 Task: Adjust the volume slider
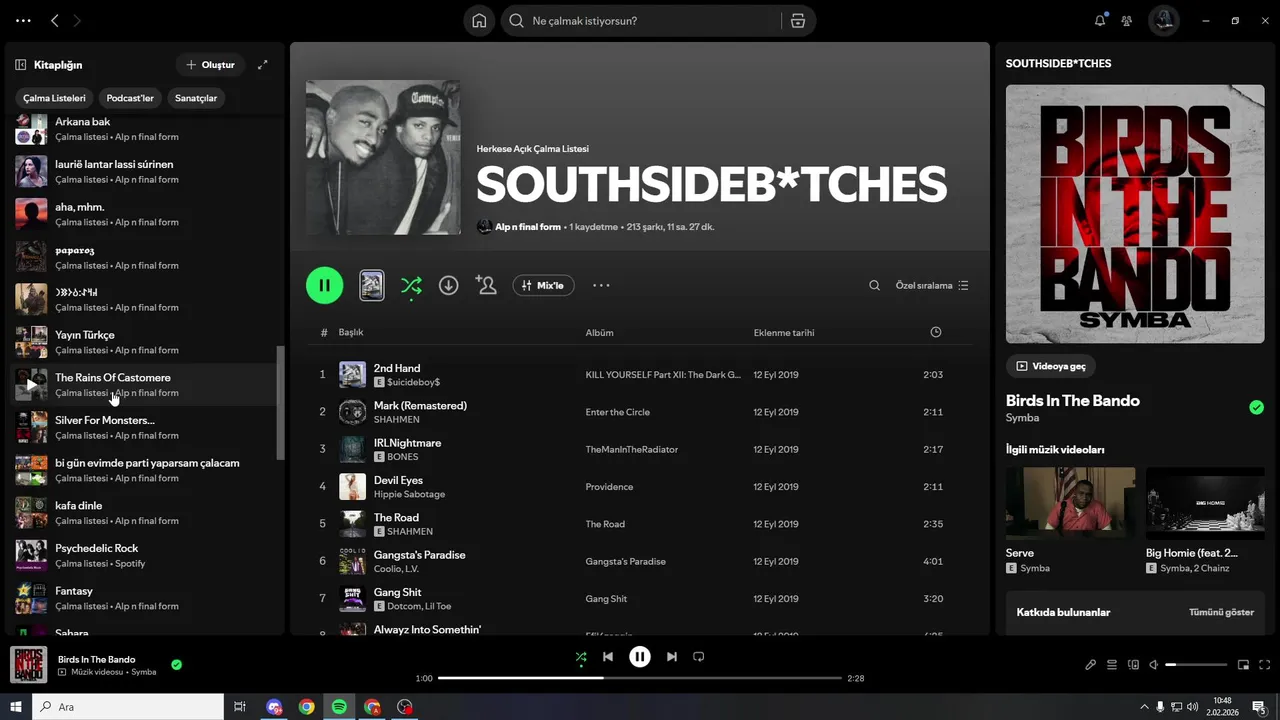(x=1196, y=664)
